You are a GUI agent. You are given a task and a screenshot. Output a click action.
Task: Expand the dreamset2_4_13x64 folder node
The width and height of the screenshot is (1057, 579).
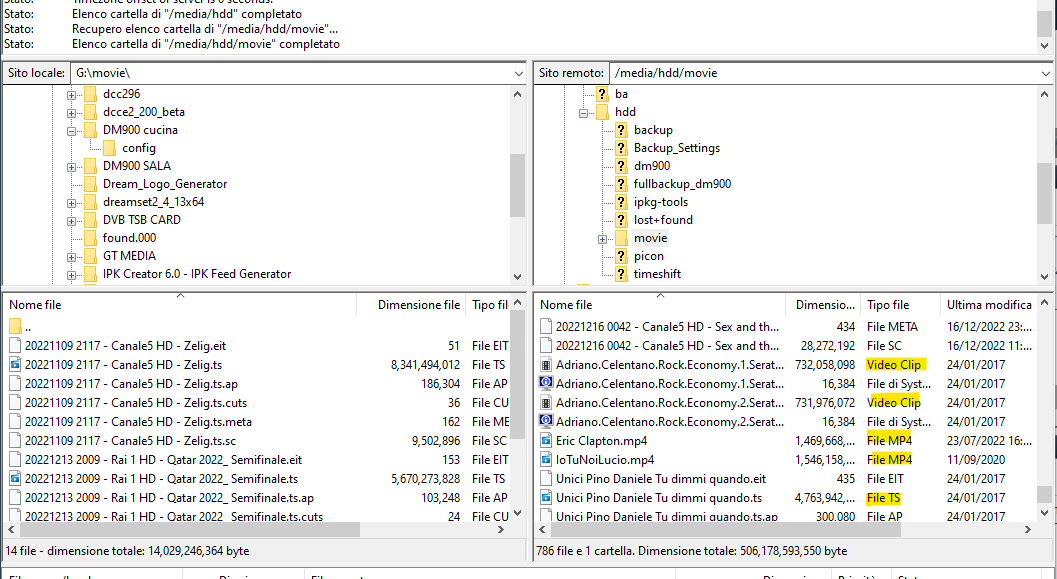point(71,203)
